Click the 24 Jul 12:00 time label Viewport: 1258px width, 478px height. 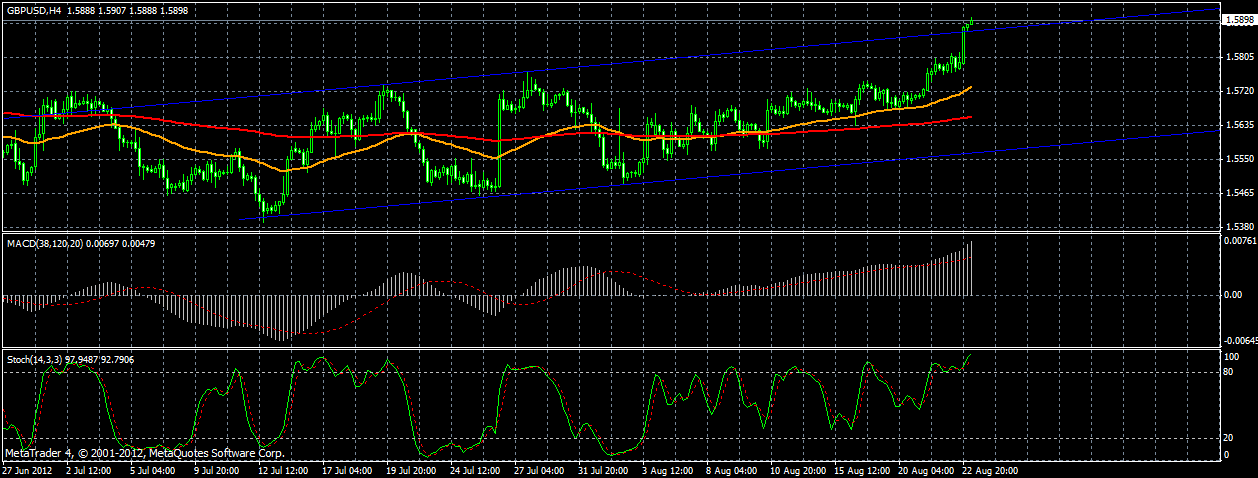[474, 468]
